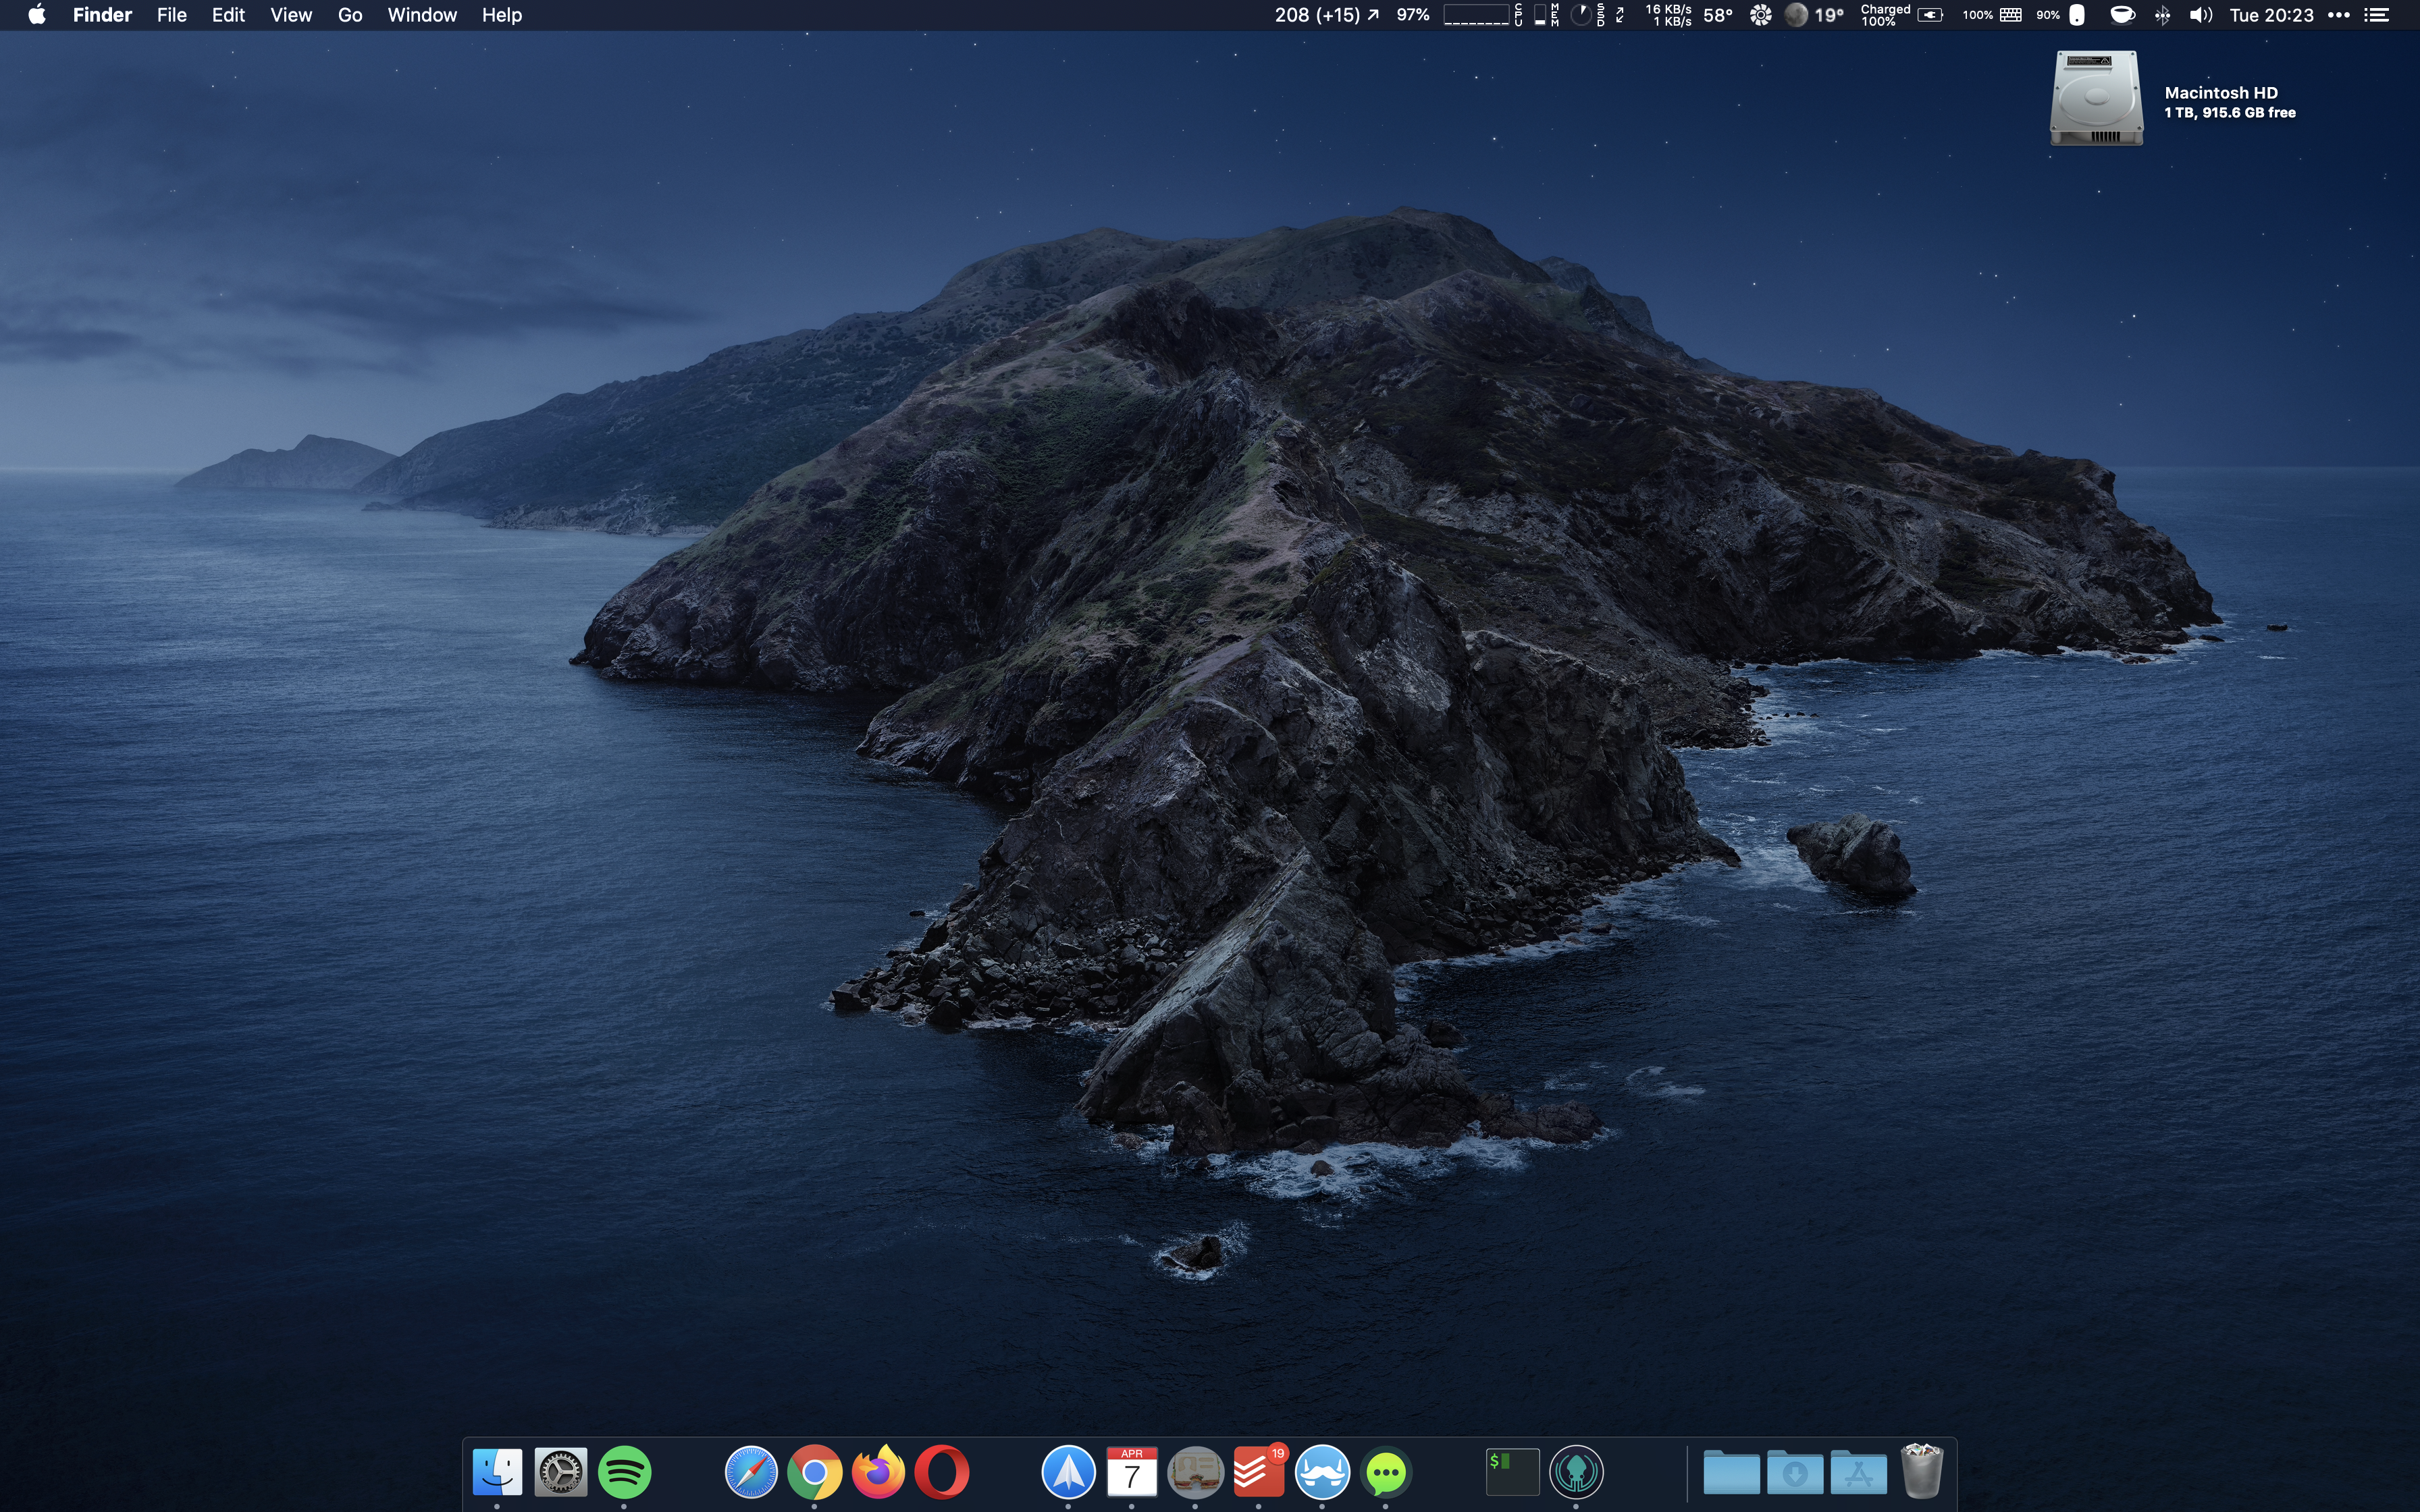Screen dimensions: 2420x1512
Task: Open Todoist with 19 badge
Action: [1257, 1472]
